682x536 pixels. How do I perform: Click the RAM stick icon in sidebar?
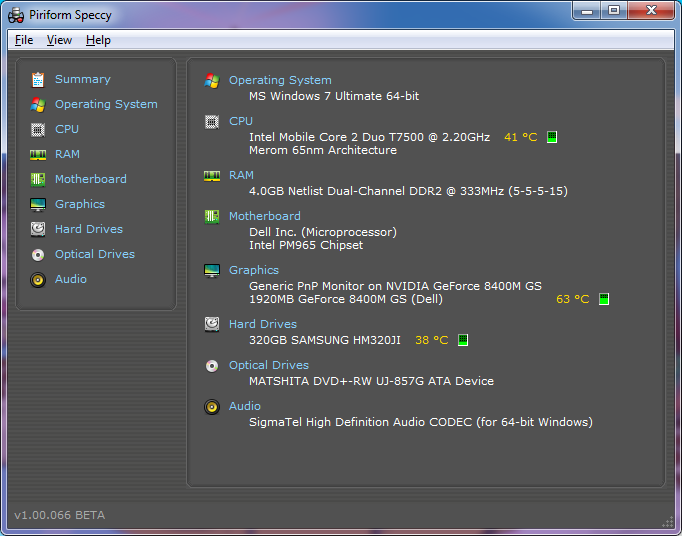[38, 154]
